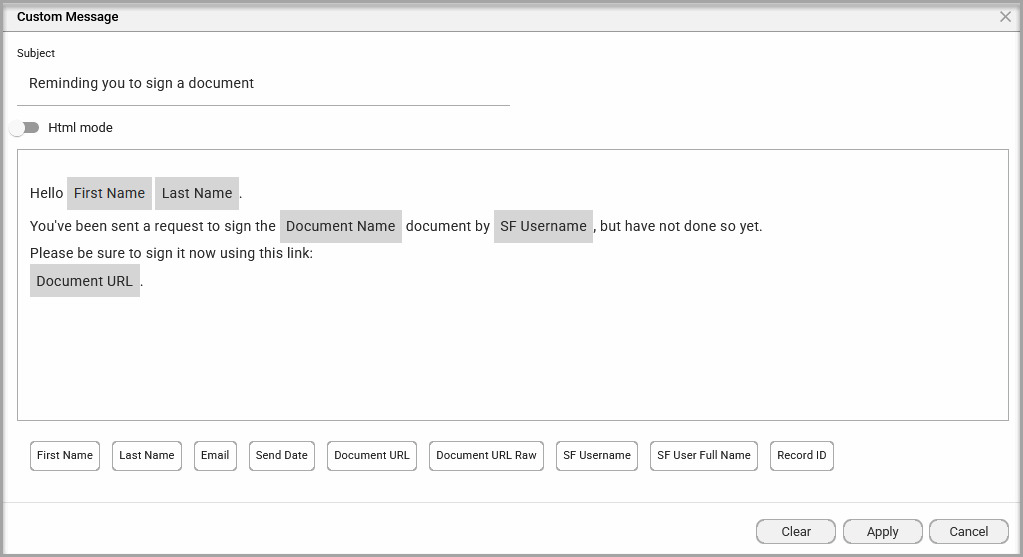This screenshot has width=1023, height=557.
Task: Insert the SF Username merge field button
Action: click(597, 455)
